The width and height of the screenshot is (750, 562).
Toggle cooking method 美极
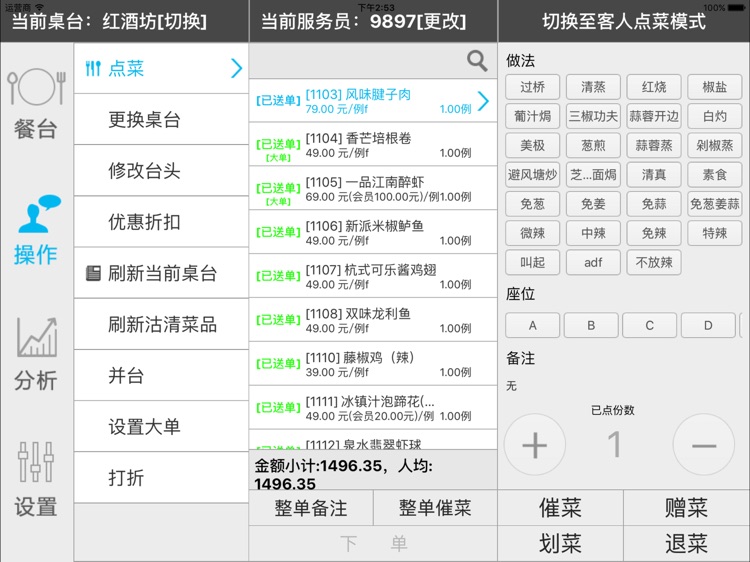point(532,145)
